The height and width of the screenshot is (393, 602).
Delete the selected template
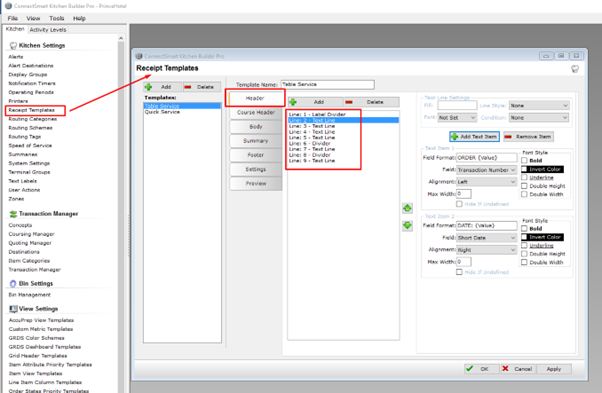tap(202, 87)
